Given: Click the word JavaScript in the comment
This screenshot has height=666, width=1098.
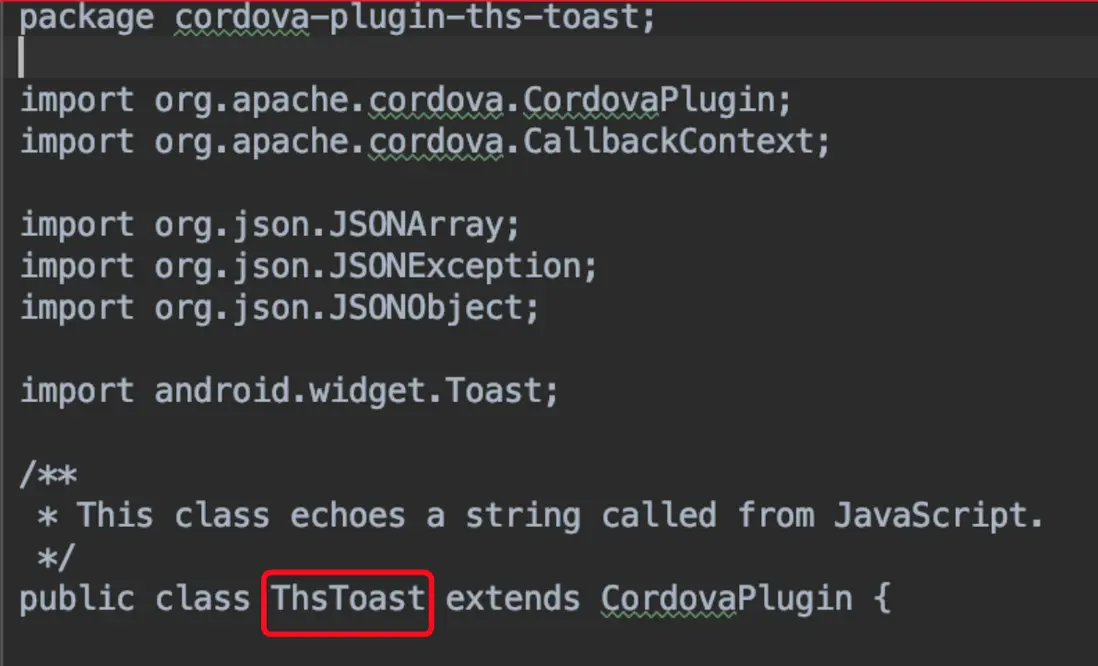Looking at the screenshot, I should click(931, 516).
